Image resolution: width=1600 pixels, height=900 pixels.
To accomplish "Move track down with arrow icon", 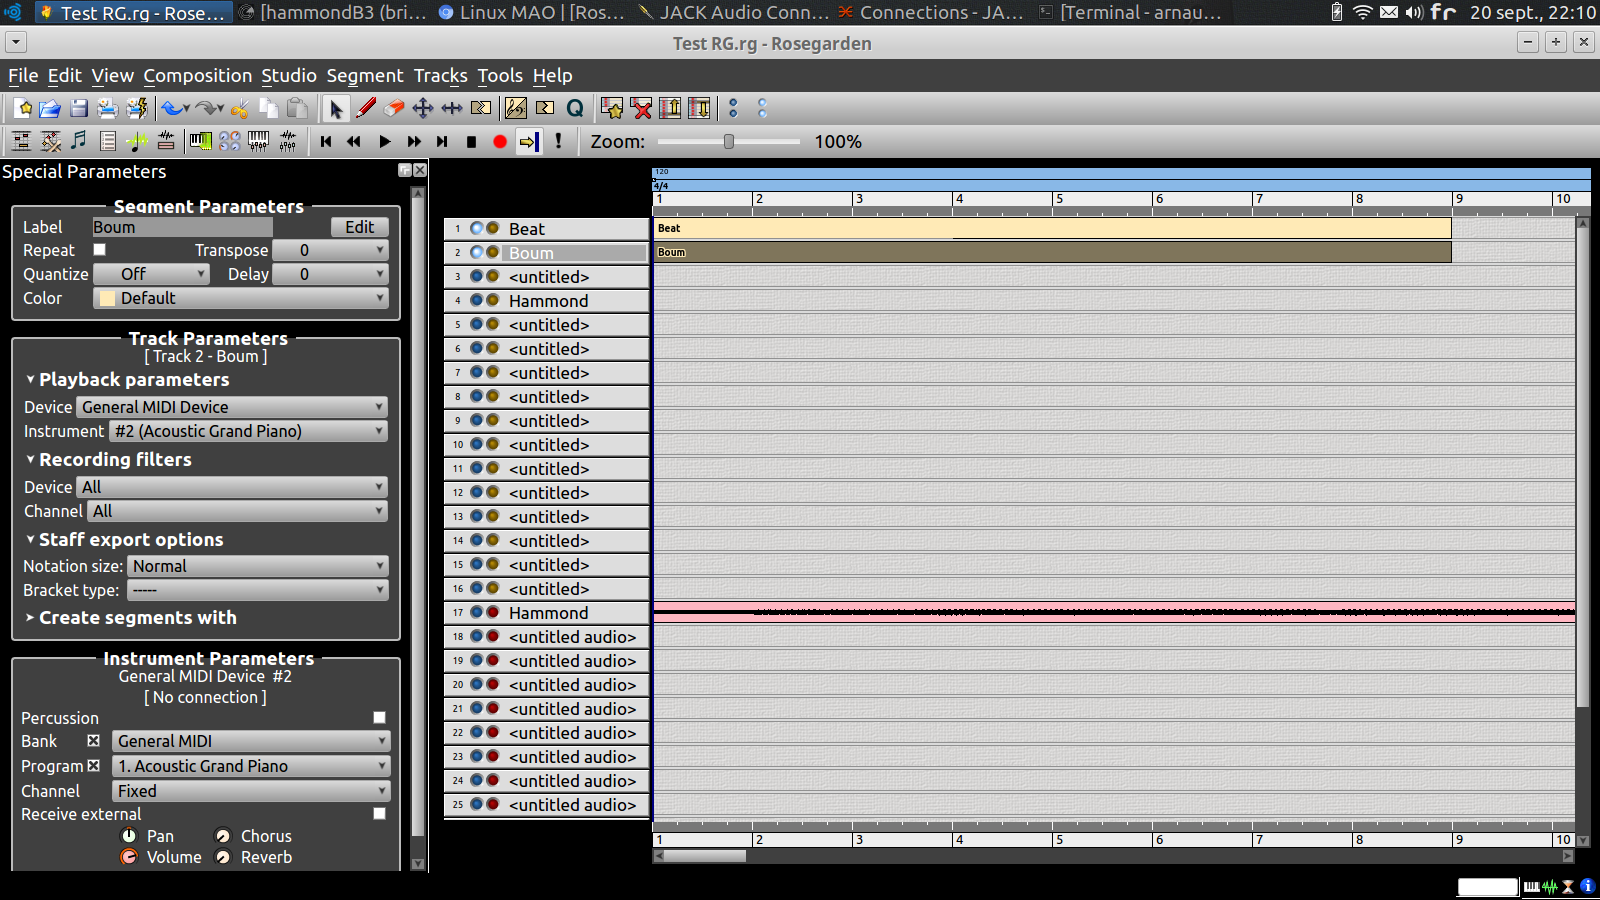I will coord(699,108).
